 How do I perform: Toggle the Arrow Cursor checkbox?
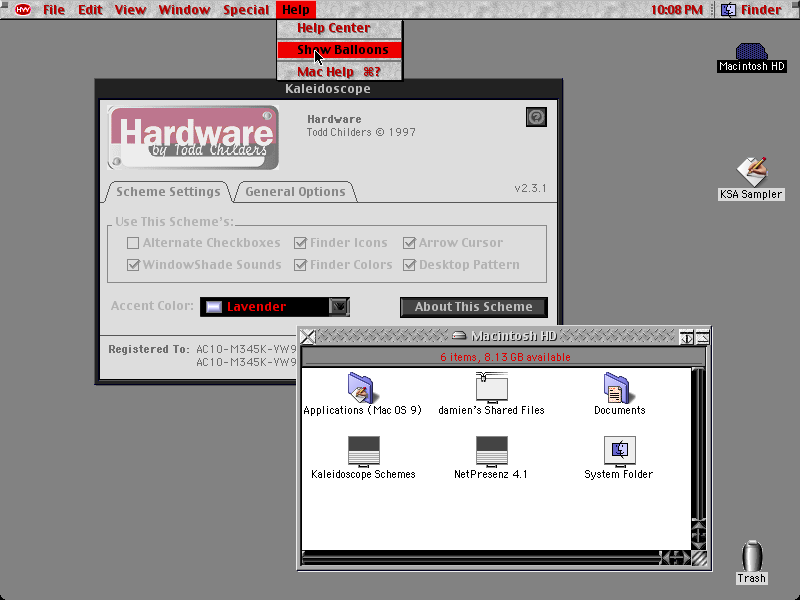[x=409, y=243]
